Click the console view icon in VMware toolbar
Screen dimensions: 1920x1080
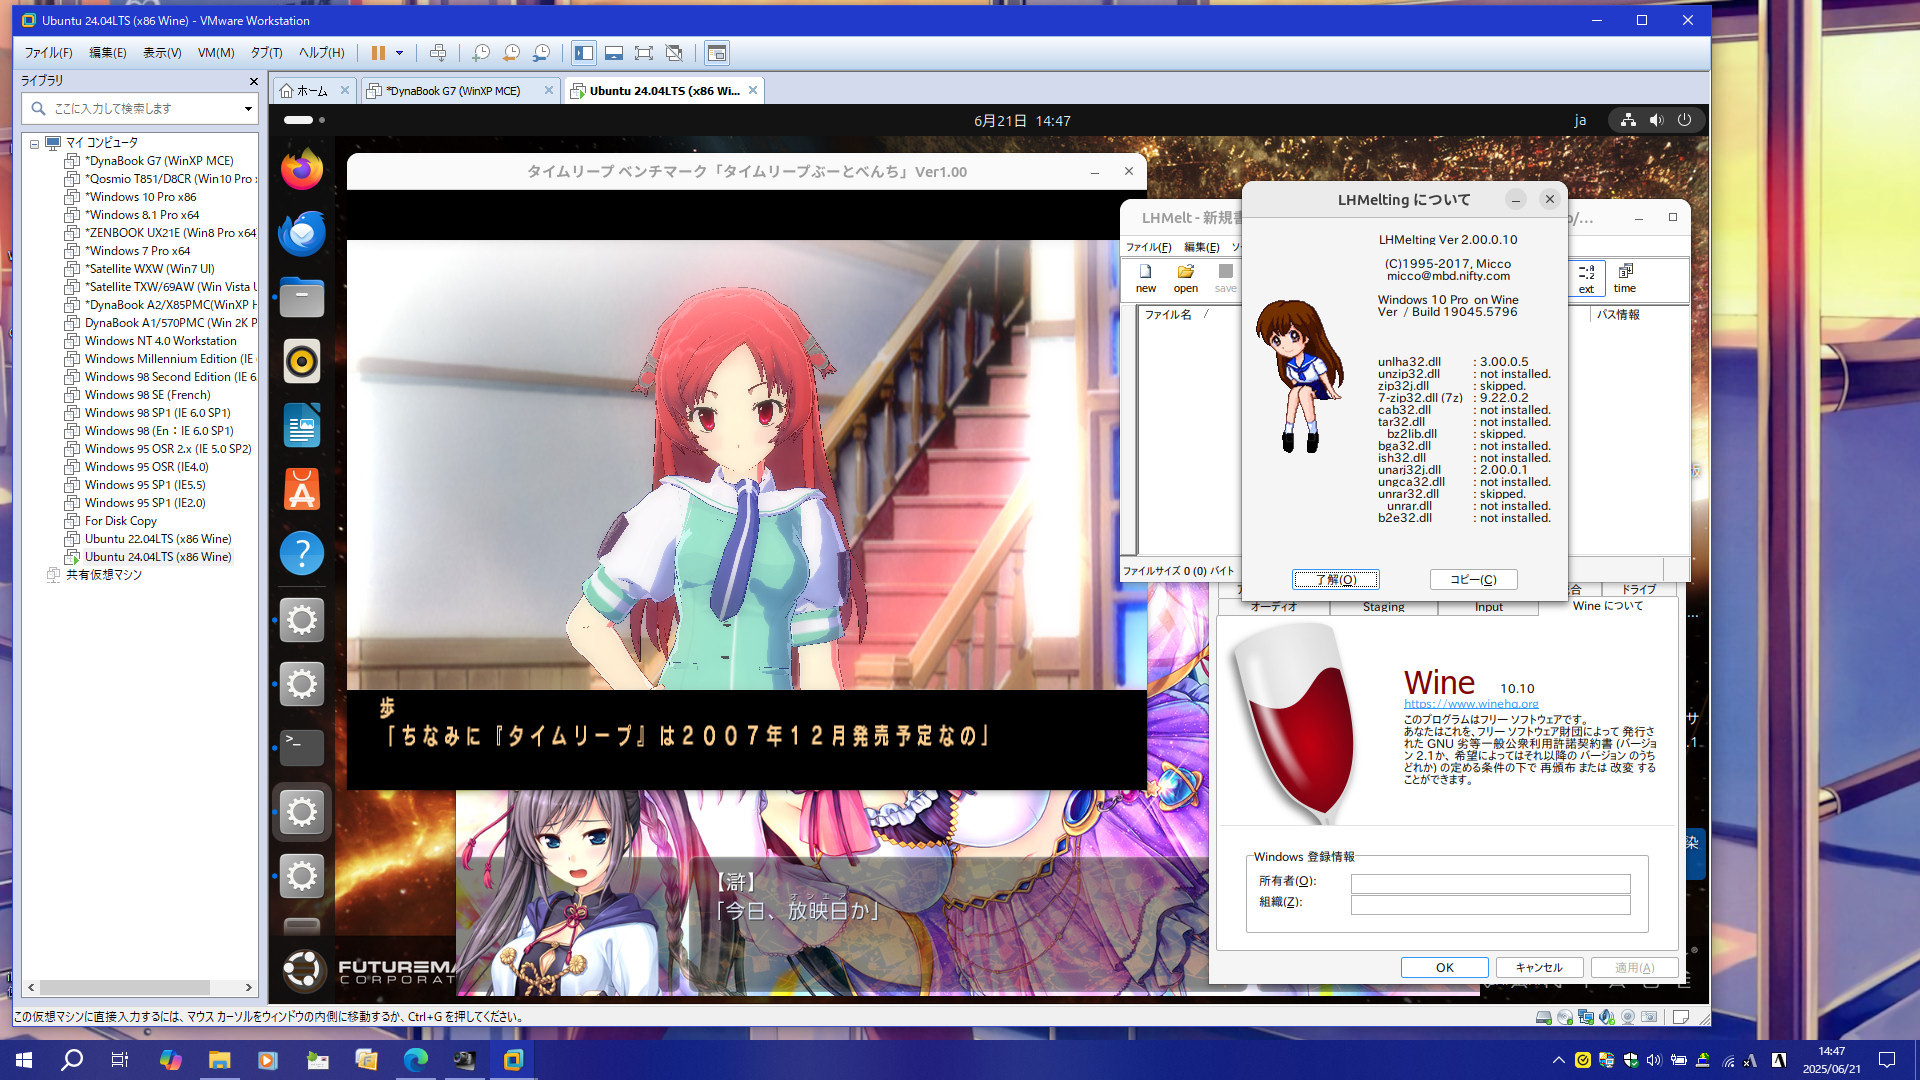pos(717,53)
